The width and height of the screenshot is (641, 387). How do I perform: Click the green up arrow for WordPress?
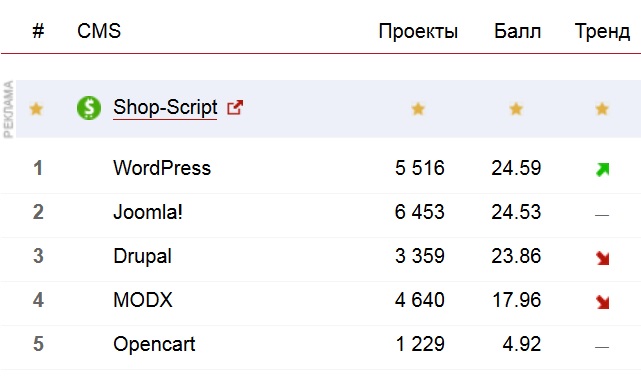(x=603, y=169)
